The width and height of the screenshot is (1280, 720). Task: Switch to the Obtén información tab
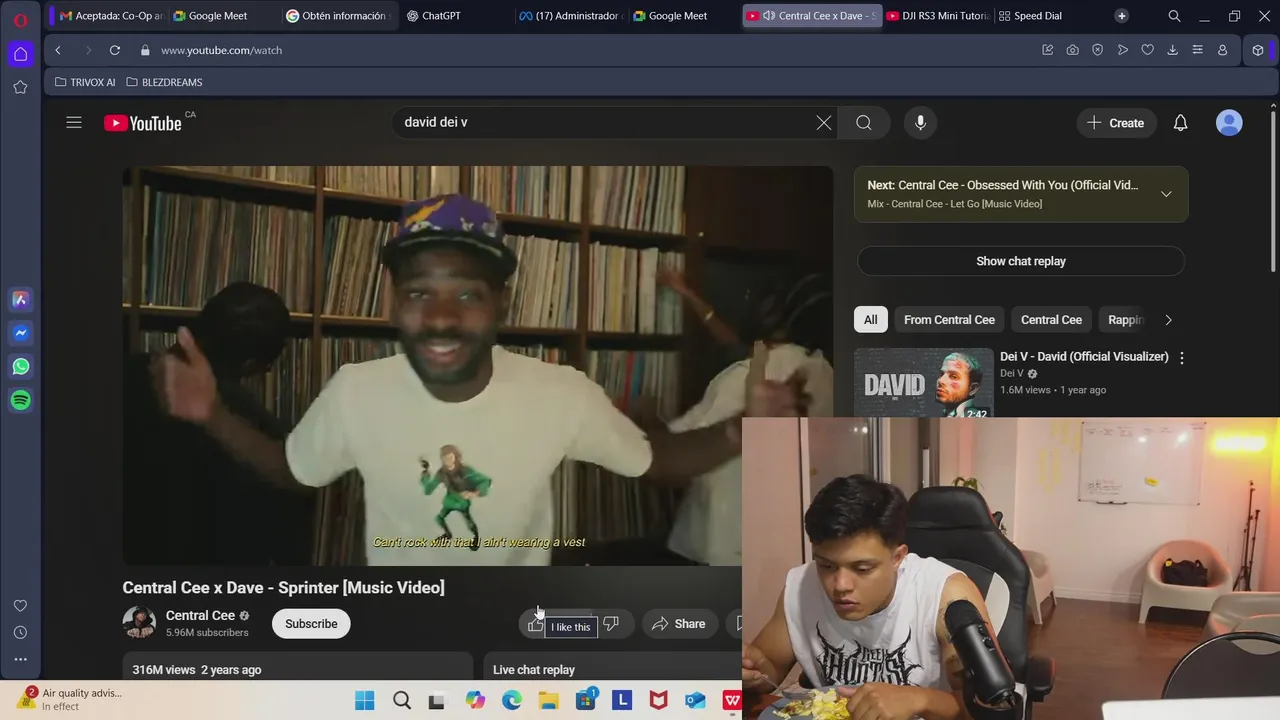point(337,16)
